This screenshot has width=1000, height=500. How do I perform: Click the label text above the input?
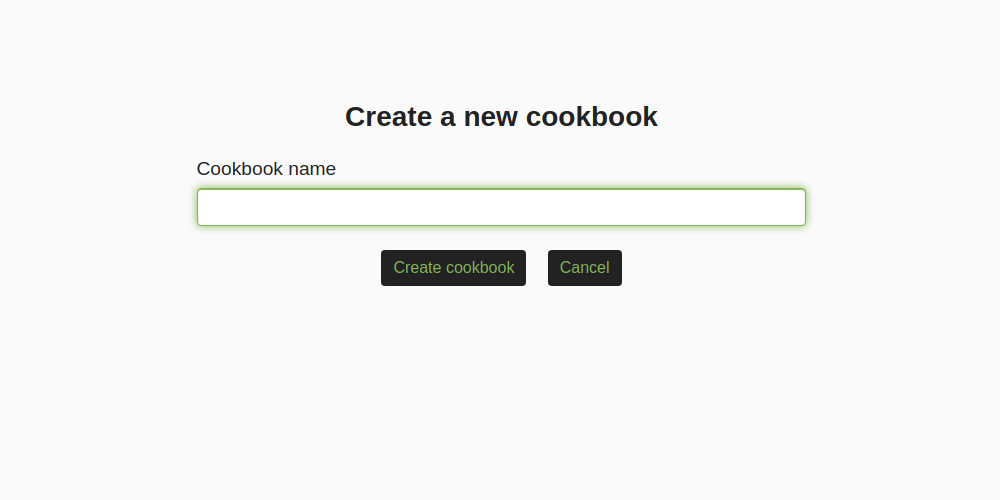pyautogui.click(x=266, y=169)
